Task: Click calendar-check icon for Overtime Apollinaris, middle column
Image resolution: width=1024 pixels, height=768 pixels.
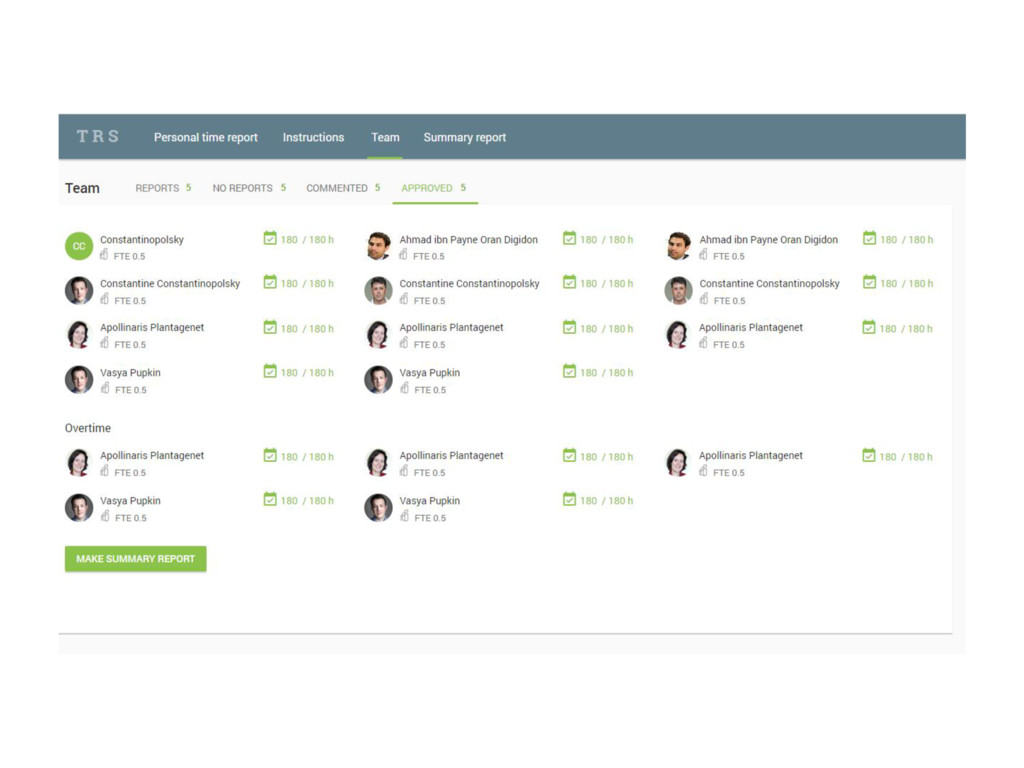Action: tap(569, 455)
